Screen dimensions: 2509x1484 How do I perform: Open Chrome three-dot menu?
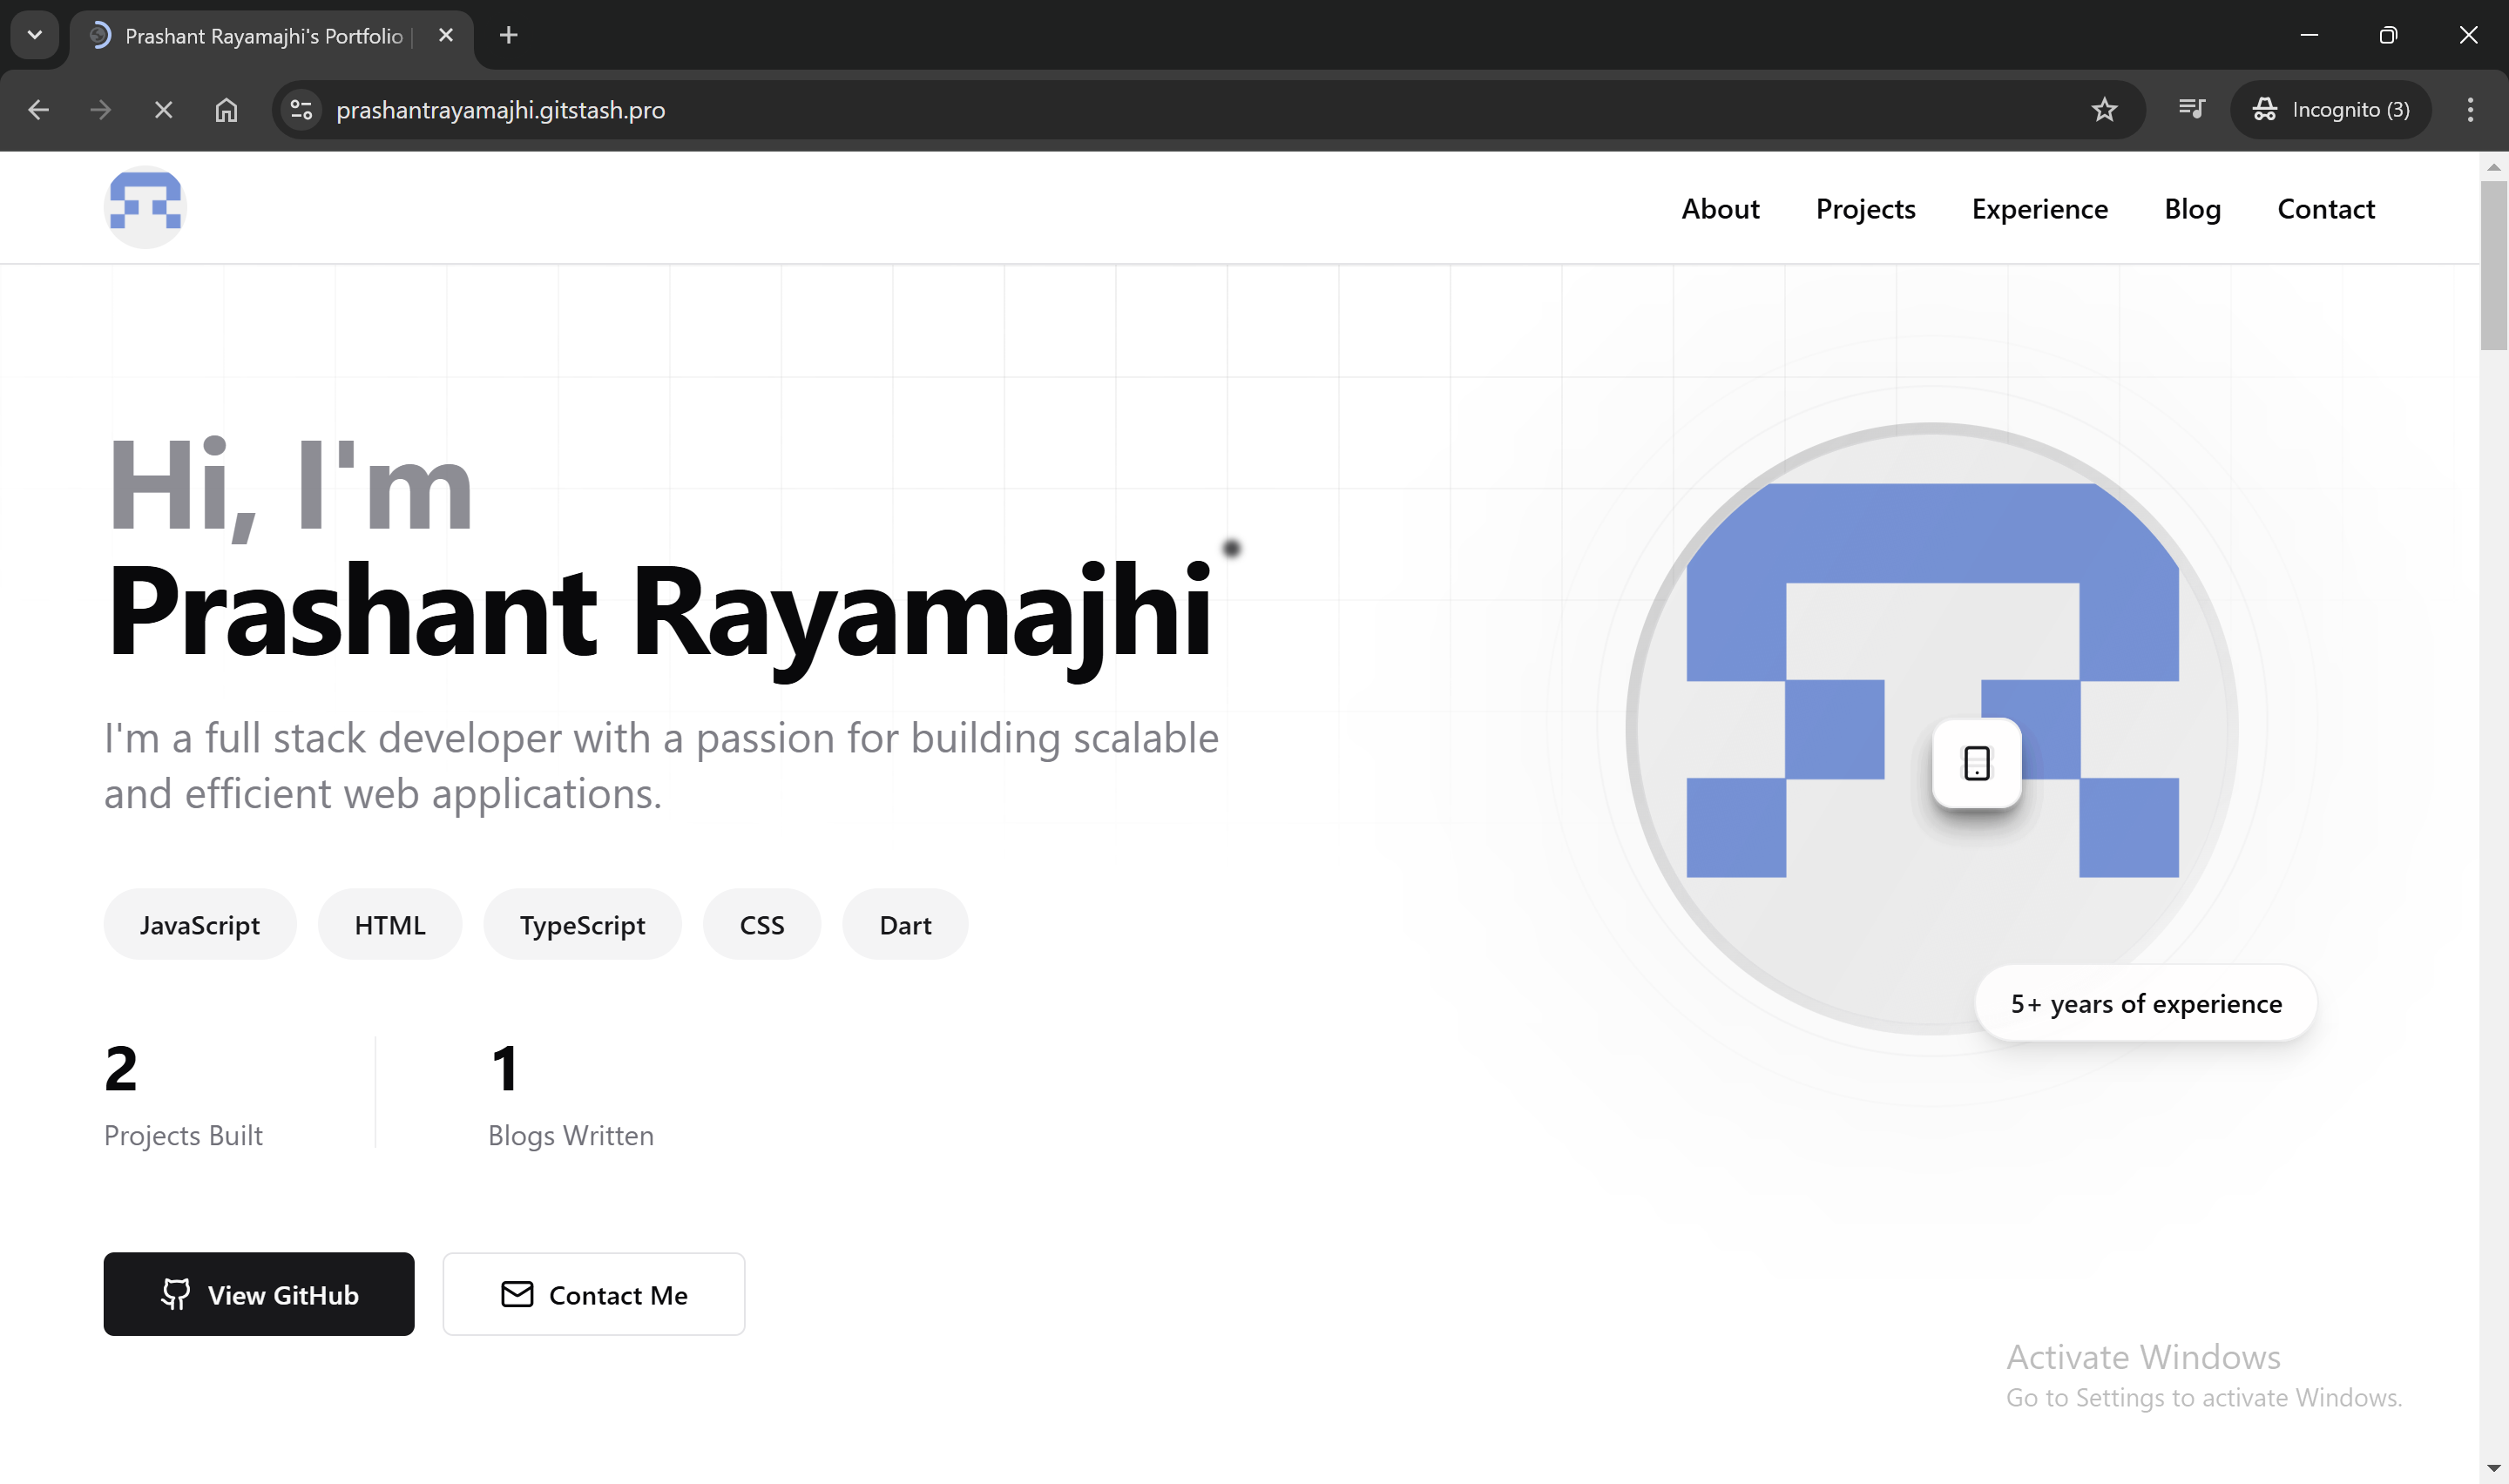coord(2470,110)
